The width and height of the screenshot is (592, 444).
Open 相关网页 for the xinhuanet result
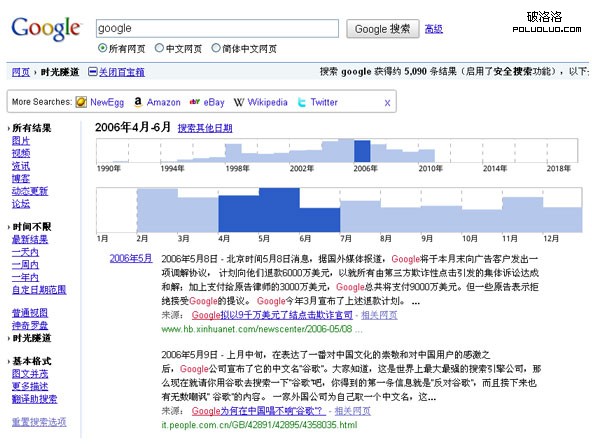click(379, 315)
